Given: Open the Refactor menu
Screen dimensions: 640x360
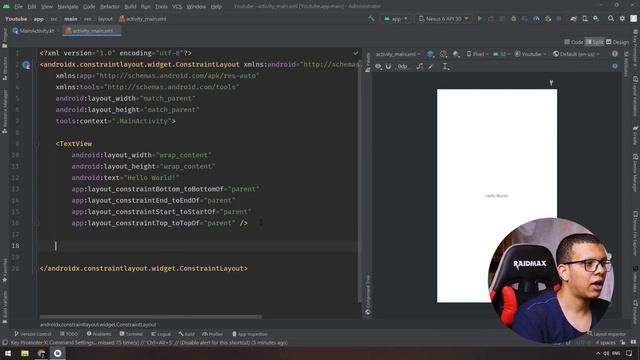Looking at the screenshot, I should click(110, 7).
